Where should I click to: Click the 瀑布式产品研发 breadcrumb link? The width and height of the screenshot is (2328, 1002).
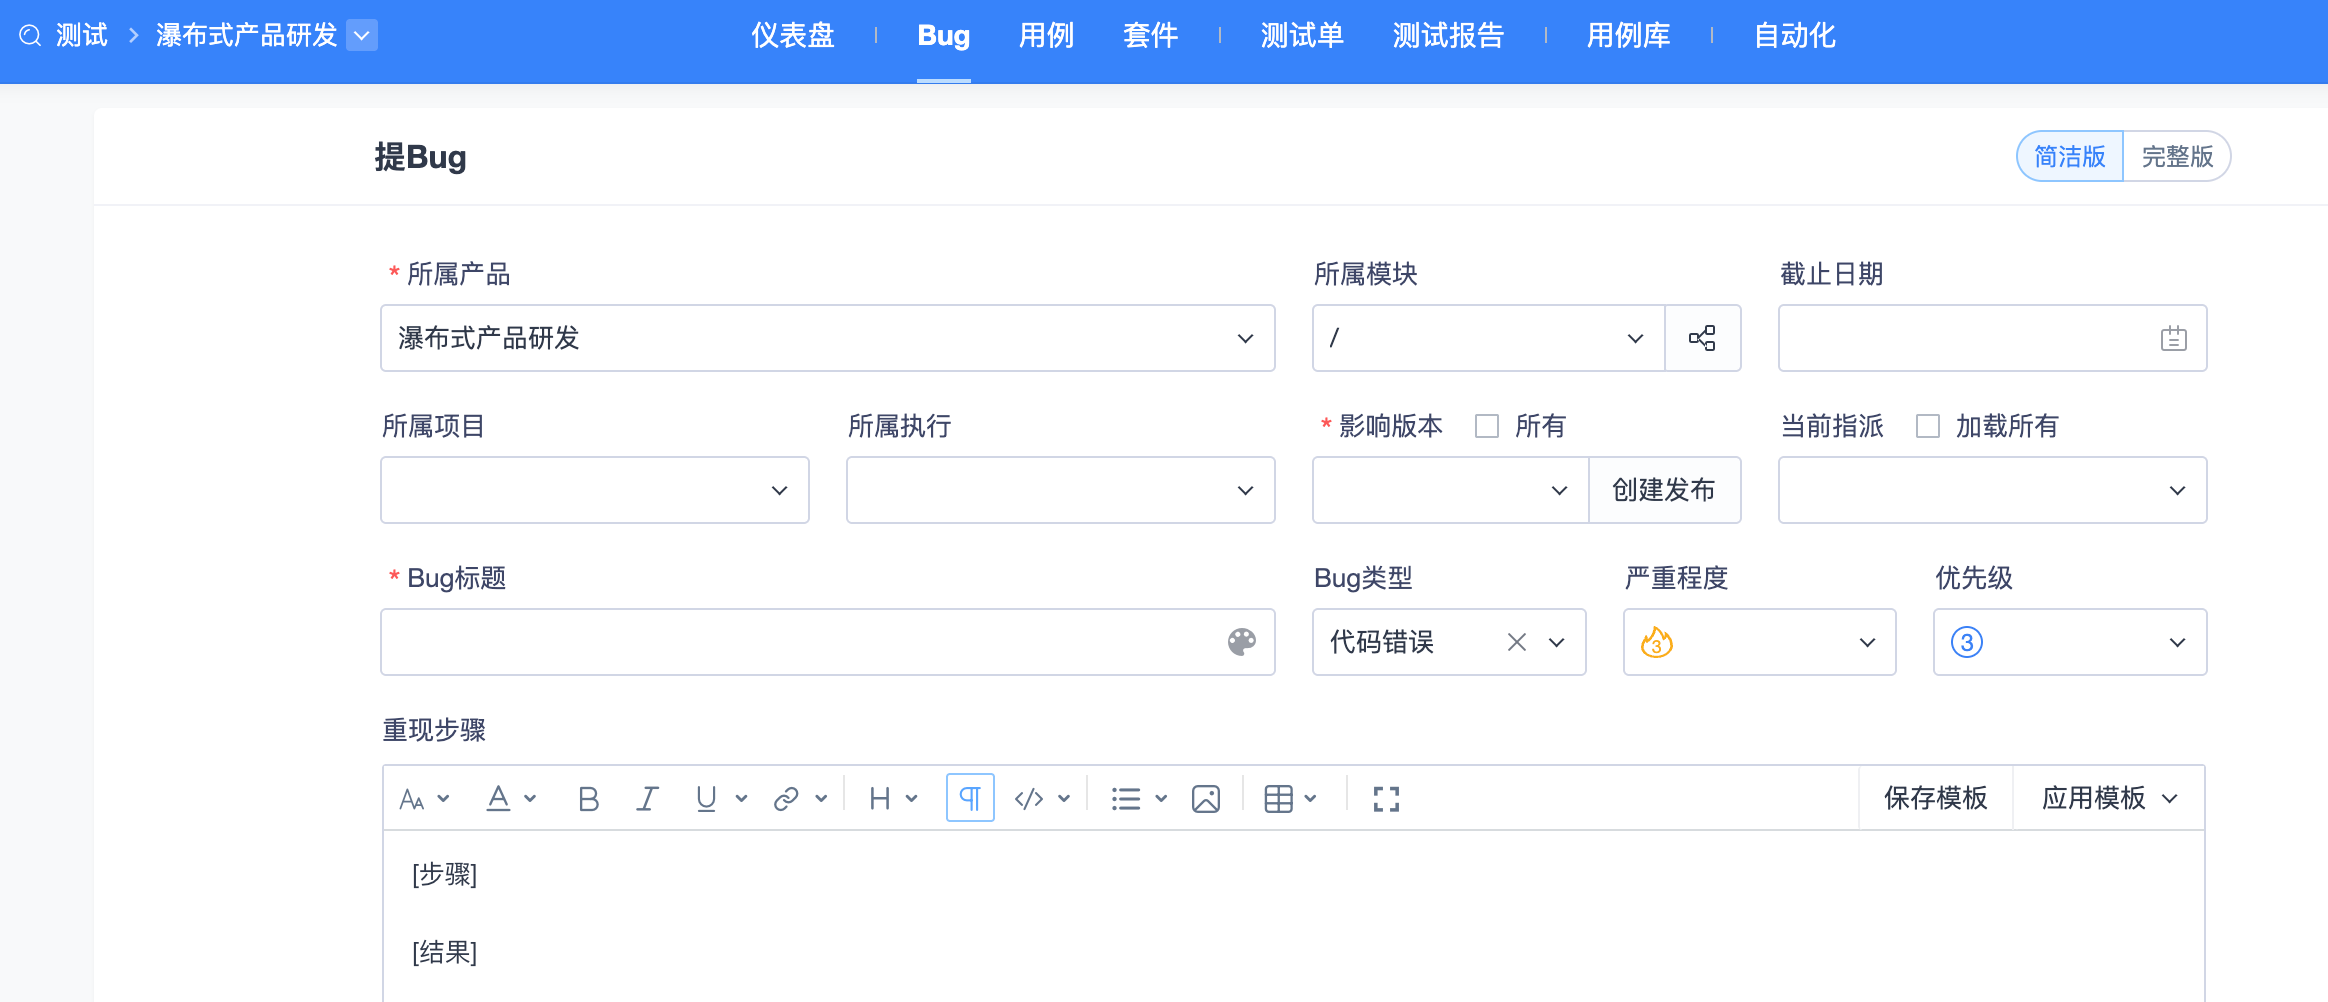coord(247,36)
